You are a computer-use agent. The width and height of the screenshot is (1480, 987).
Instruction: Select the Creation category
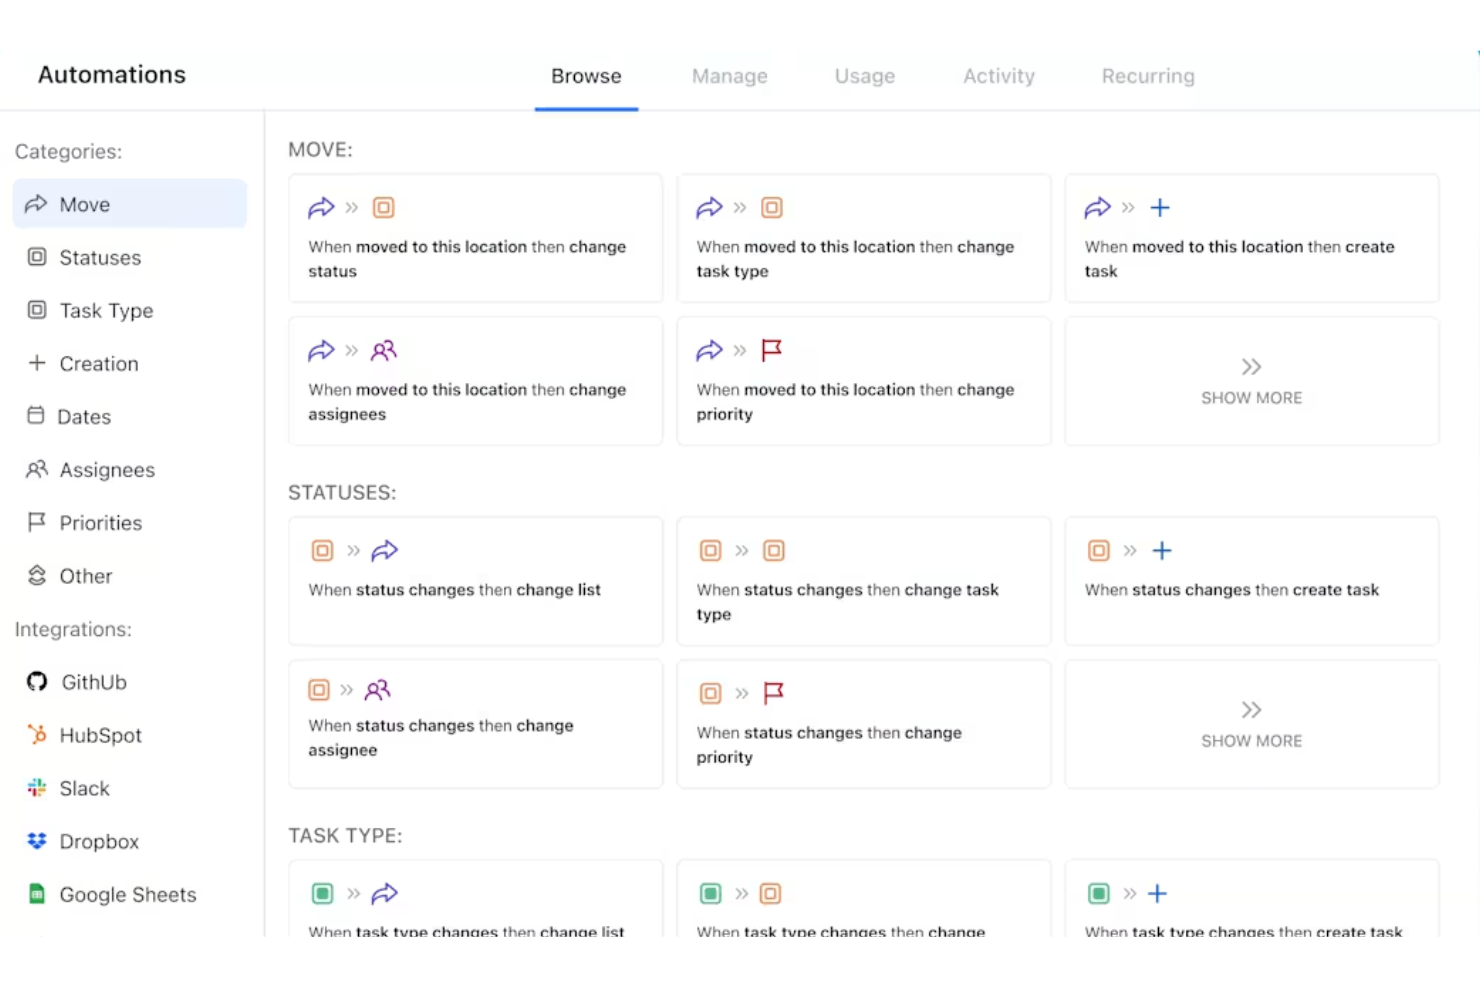pyautogui.click(x=99, y=363)
